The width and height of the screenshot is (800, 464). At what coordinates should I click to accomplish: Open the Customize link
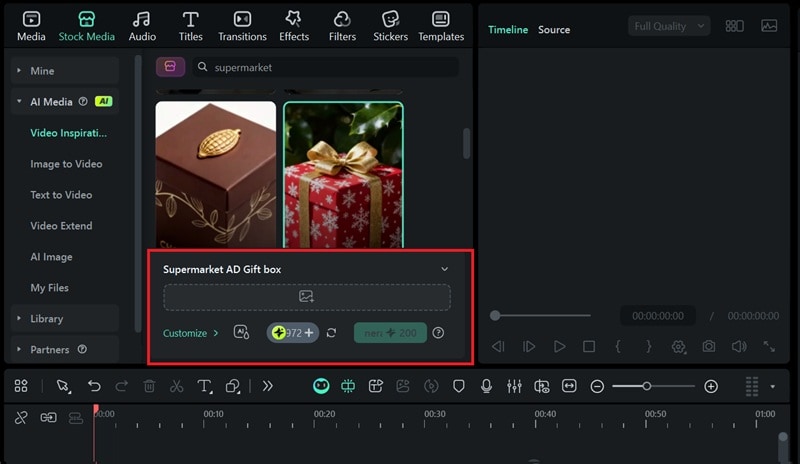point(190,333)
